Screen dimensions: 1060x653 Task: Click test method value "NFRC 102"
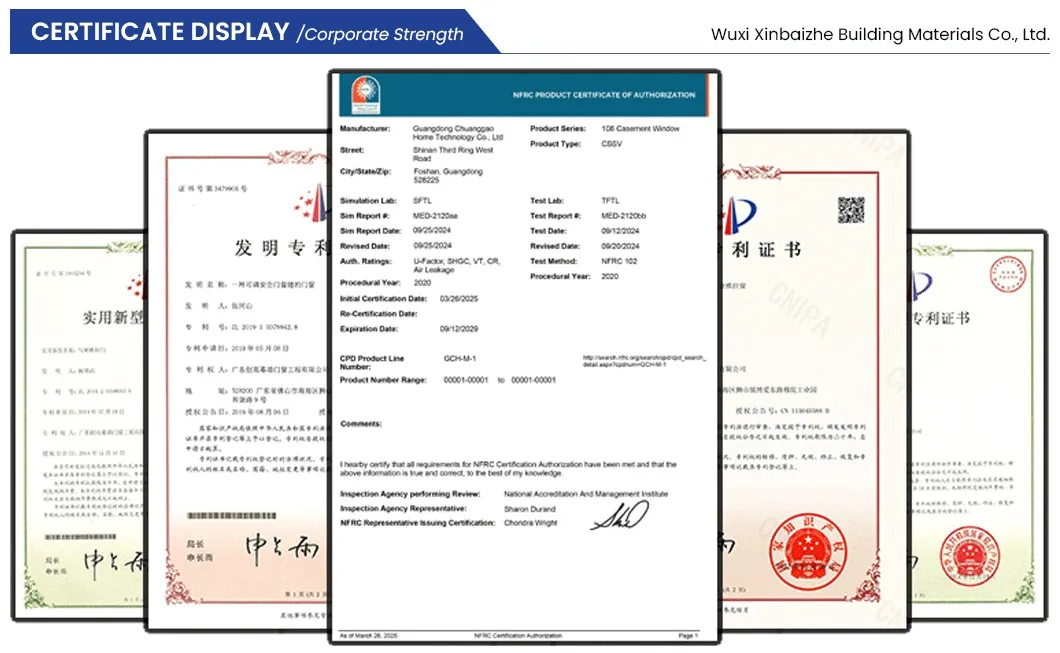click(x=619, y=261)
